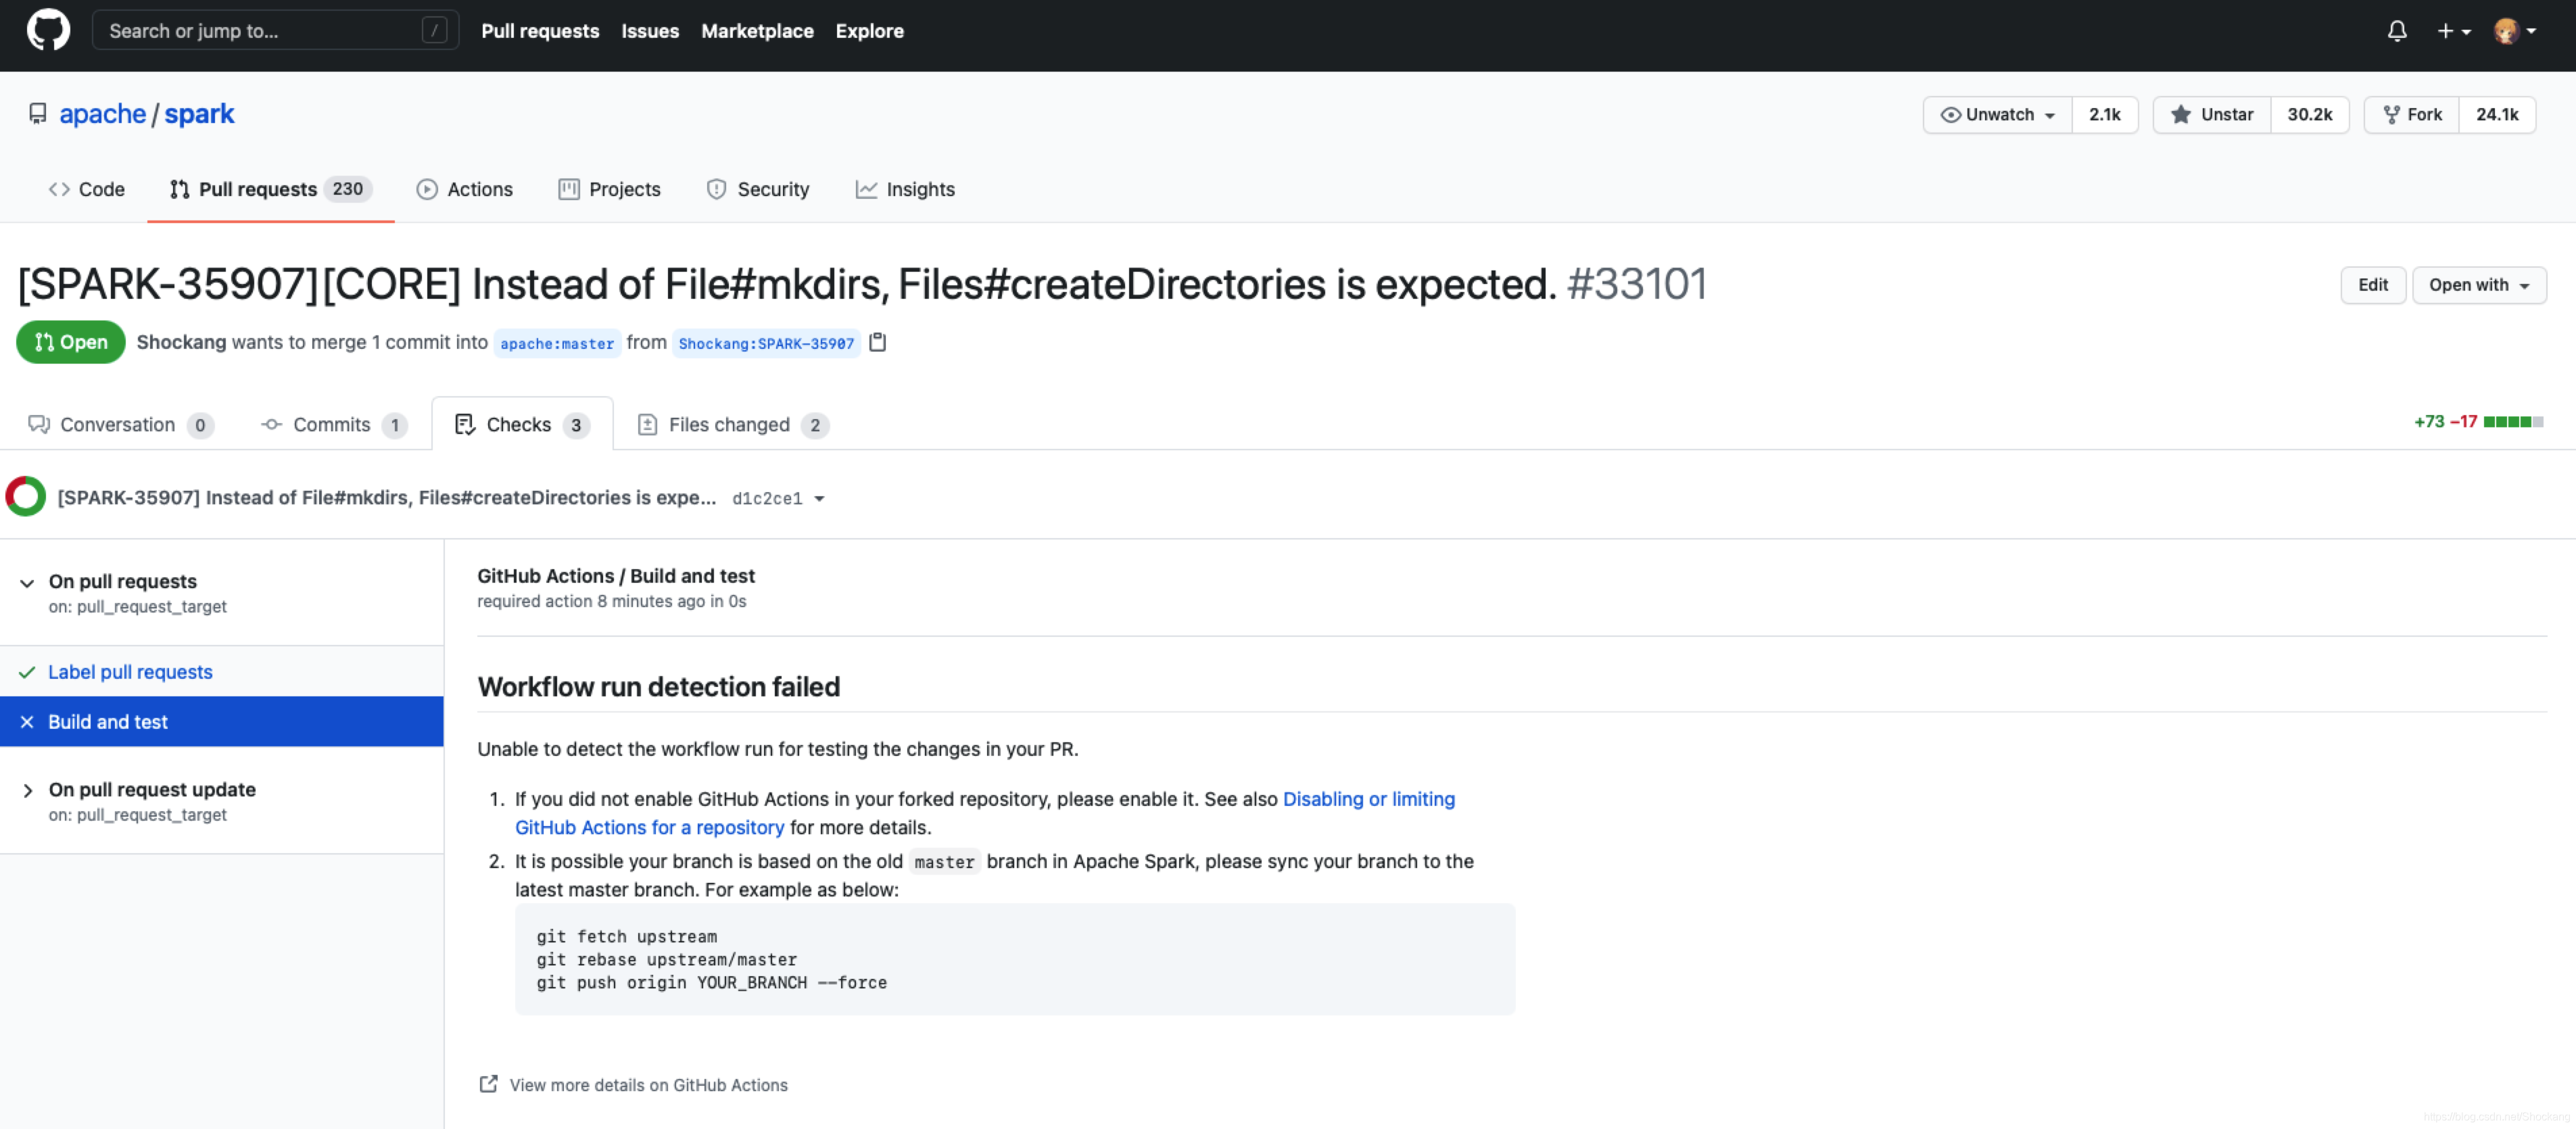Click the Actions play-circle icon
Image resolution: width=2576 pixels, height=1129 pixels.
point(427,189)
